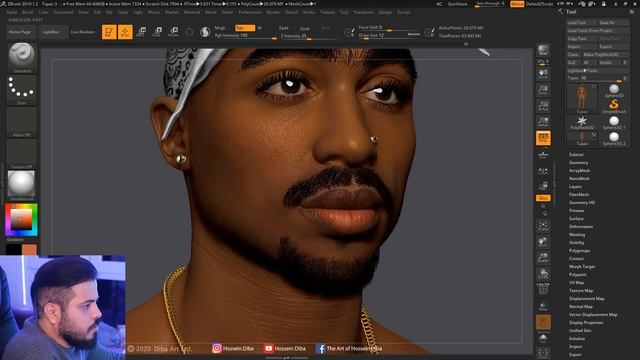Image resolution: width=640 pixels, height=360 pixels.
Task: Click the Rotate view icon on right shelf
Action: tap(543, 273)
